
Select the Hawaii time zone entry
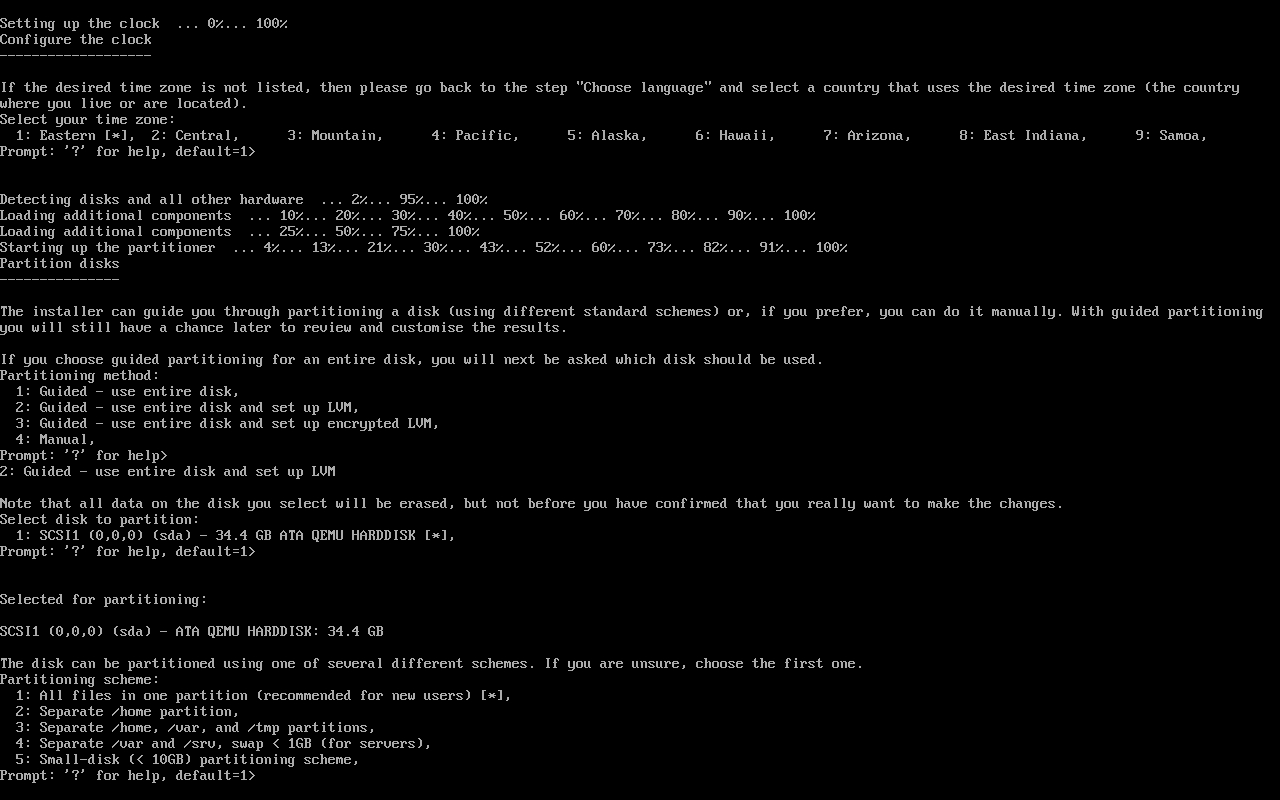[735, 136]
